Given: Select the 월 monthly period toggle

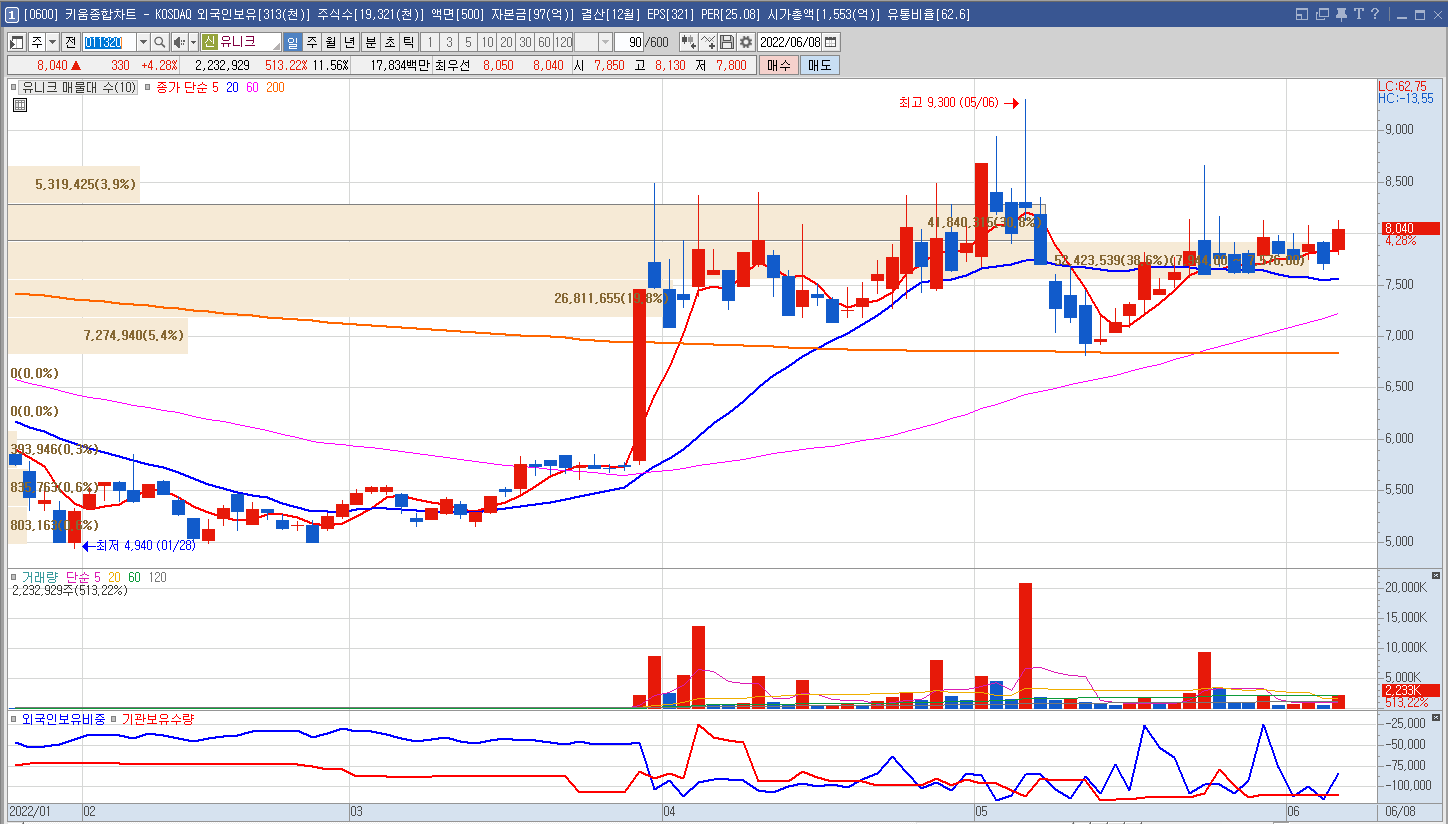Looking at the screenshot, I should [330, 42].
